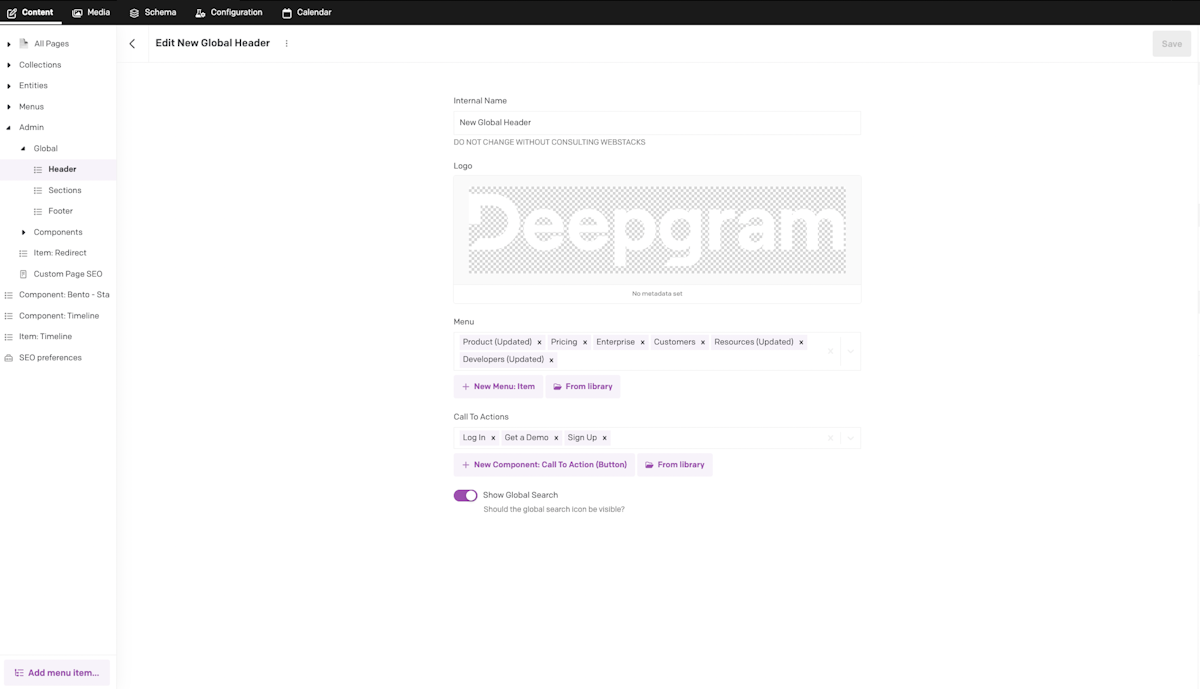This screenshot has height=689, width=1200.
Task: Remove Resources (Updated) tag from Menu
Action: pos(801,342)
